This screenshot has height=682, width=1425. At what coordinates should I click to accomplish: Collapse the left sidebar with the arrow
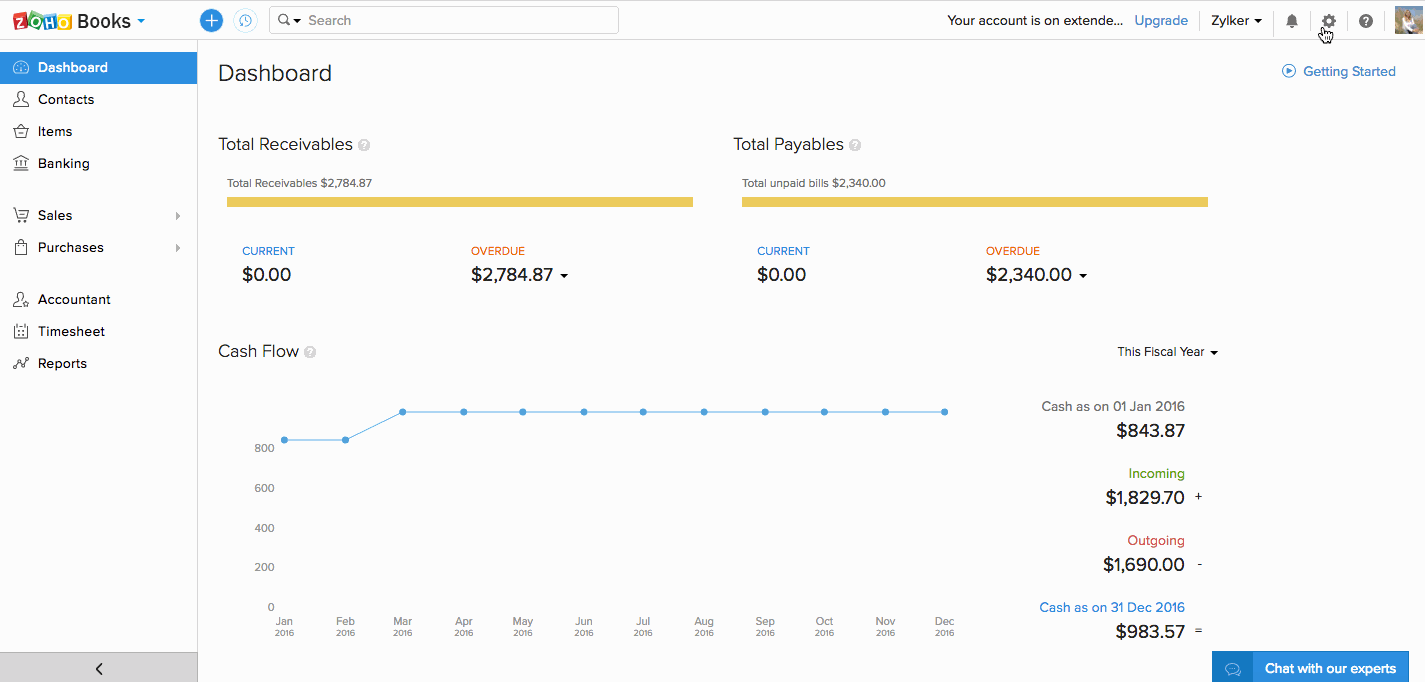tap(98, 668)
